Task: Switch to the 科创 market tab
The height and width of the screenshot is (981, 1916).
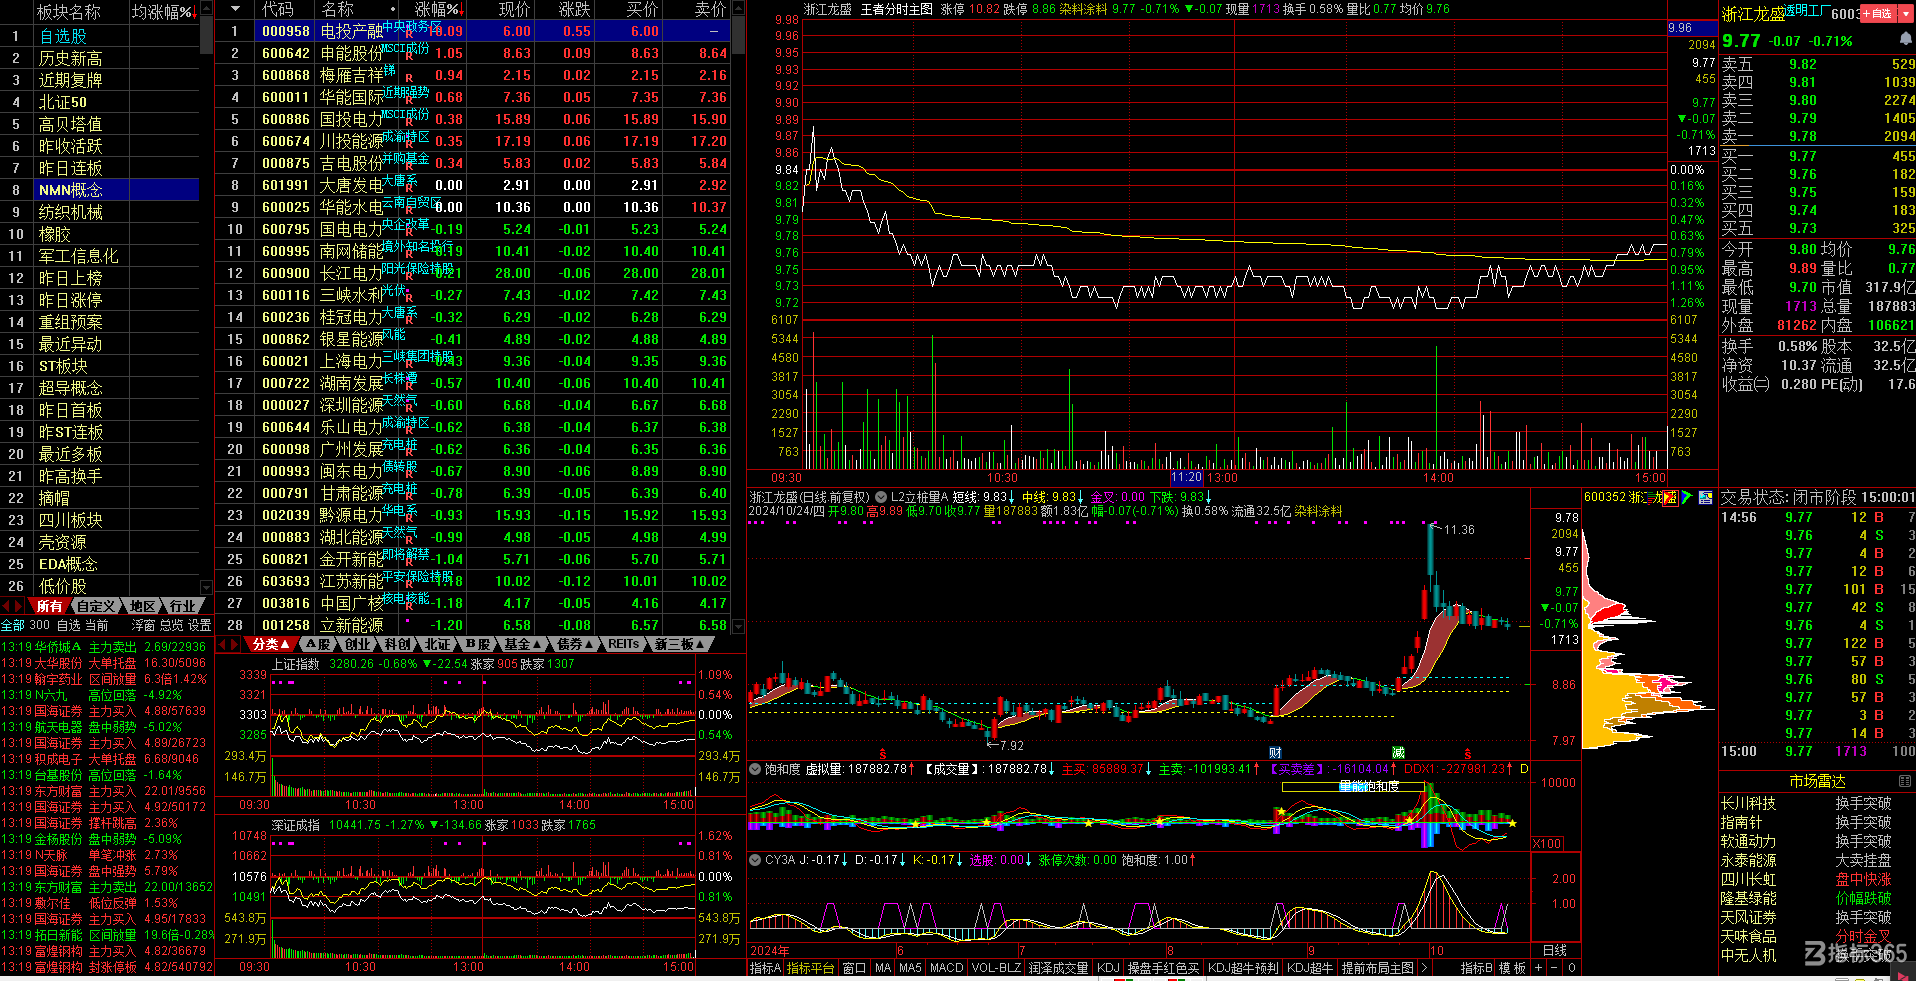Action: [397, 644]
